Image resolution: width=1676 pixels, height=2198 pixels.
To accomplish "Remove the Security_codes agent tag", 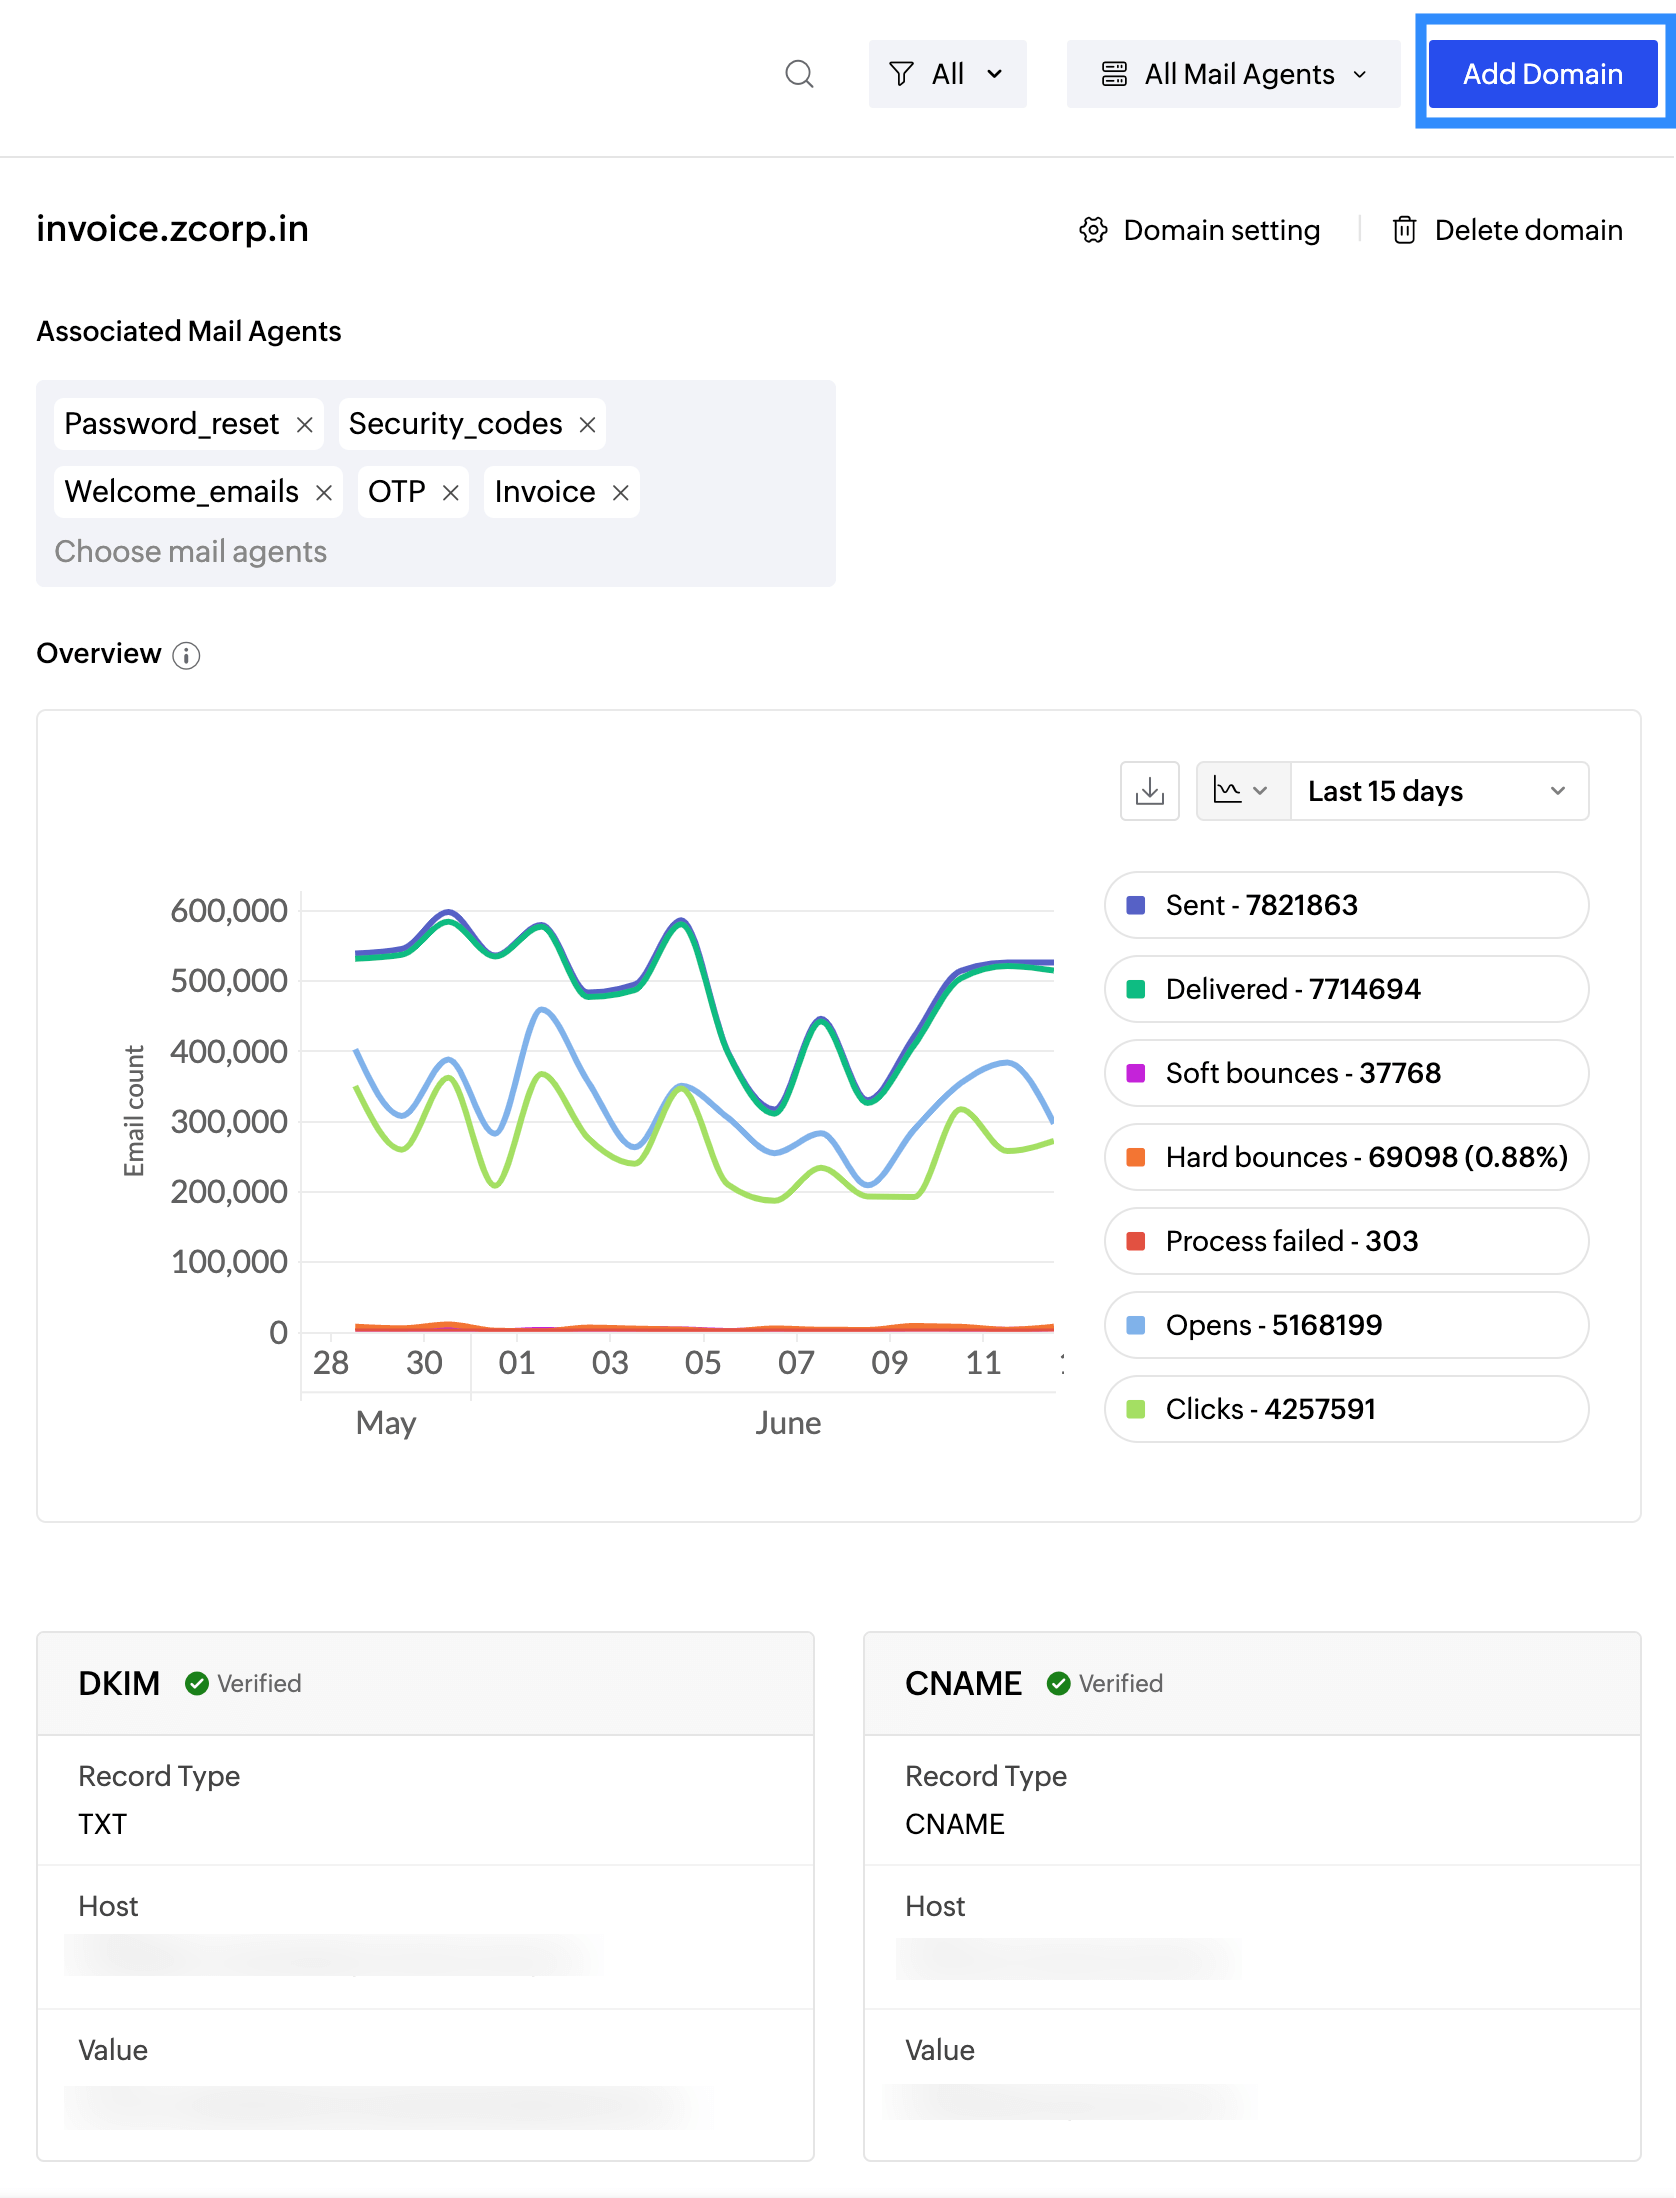I will 588,425.
